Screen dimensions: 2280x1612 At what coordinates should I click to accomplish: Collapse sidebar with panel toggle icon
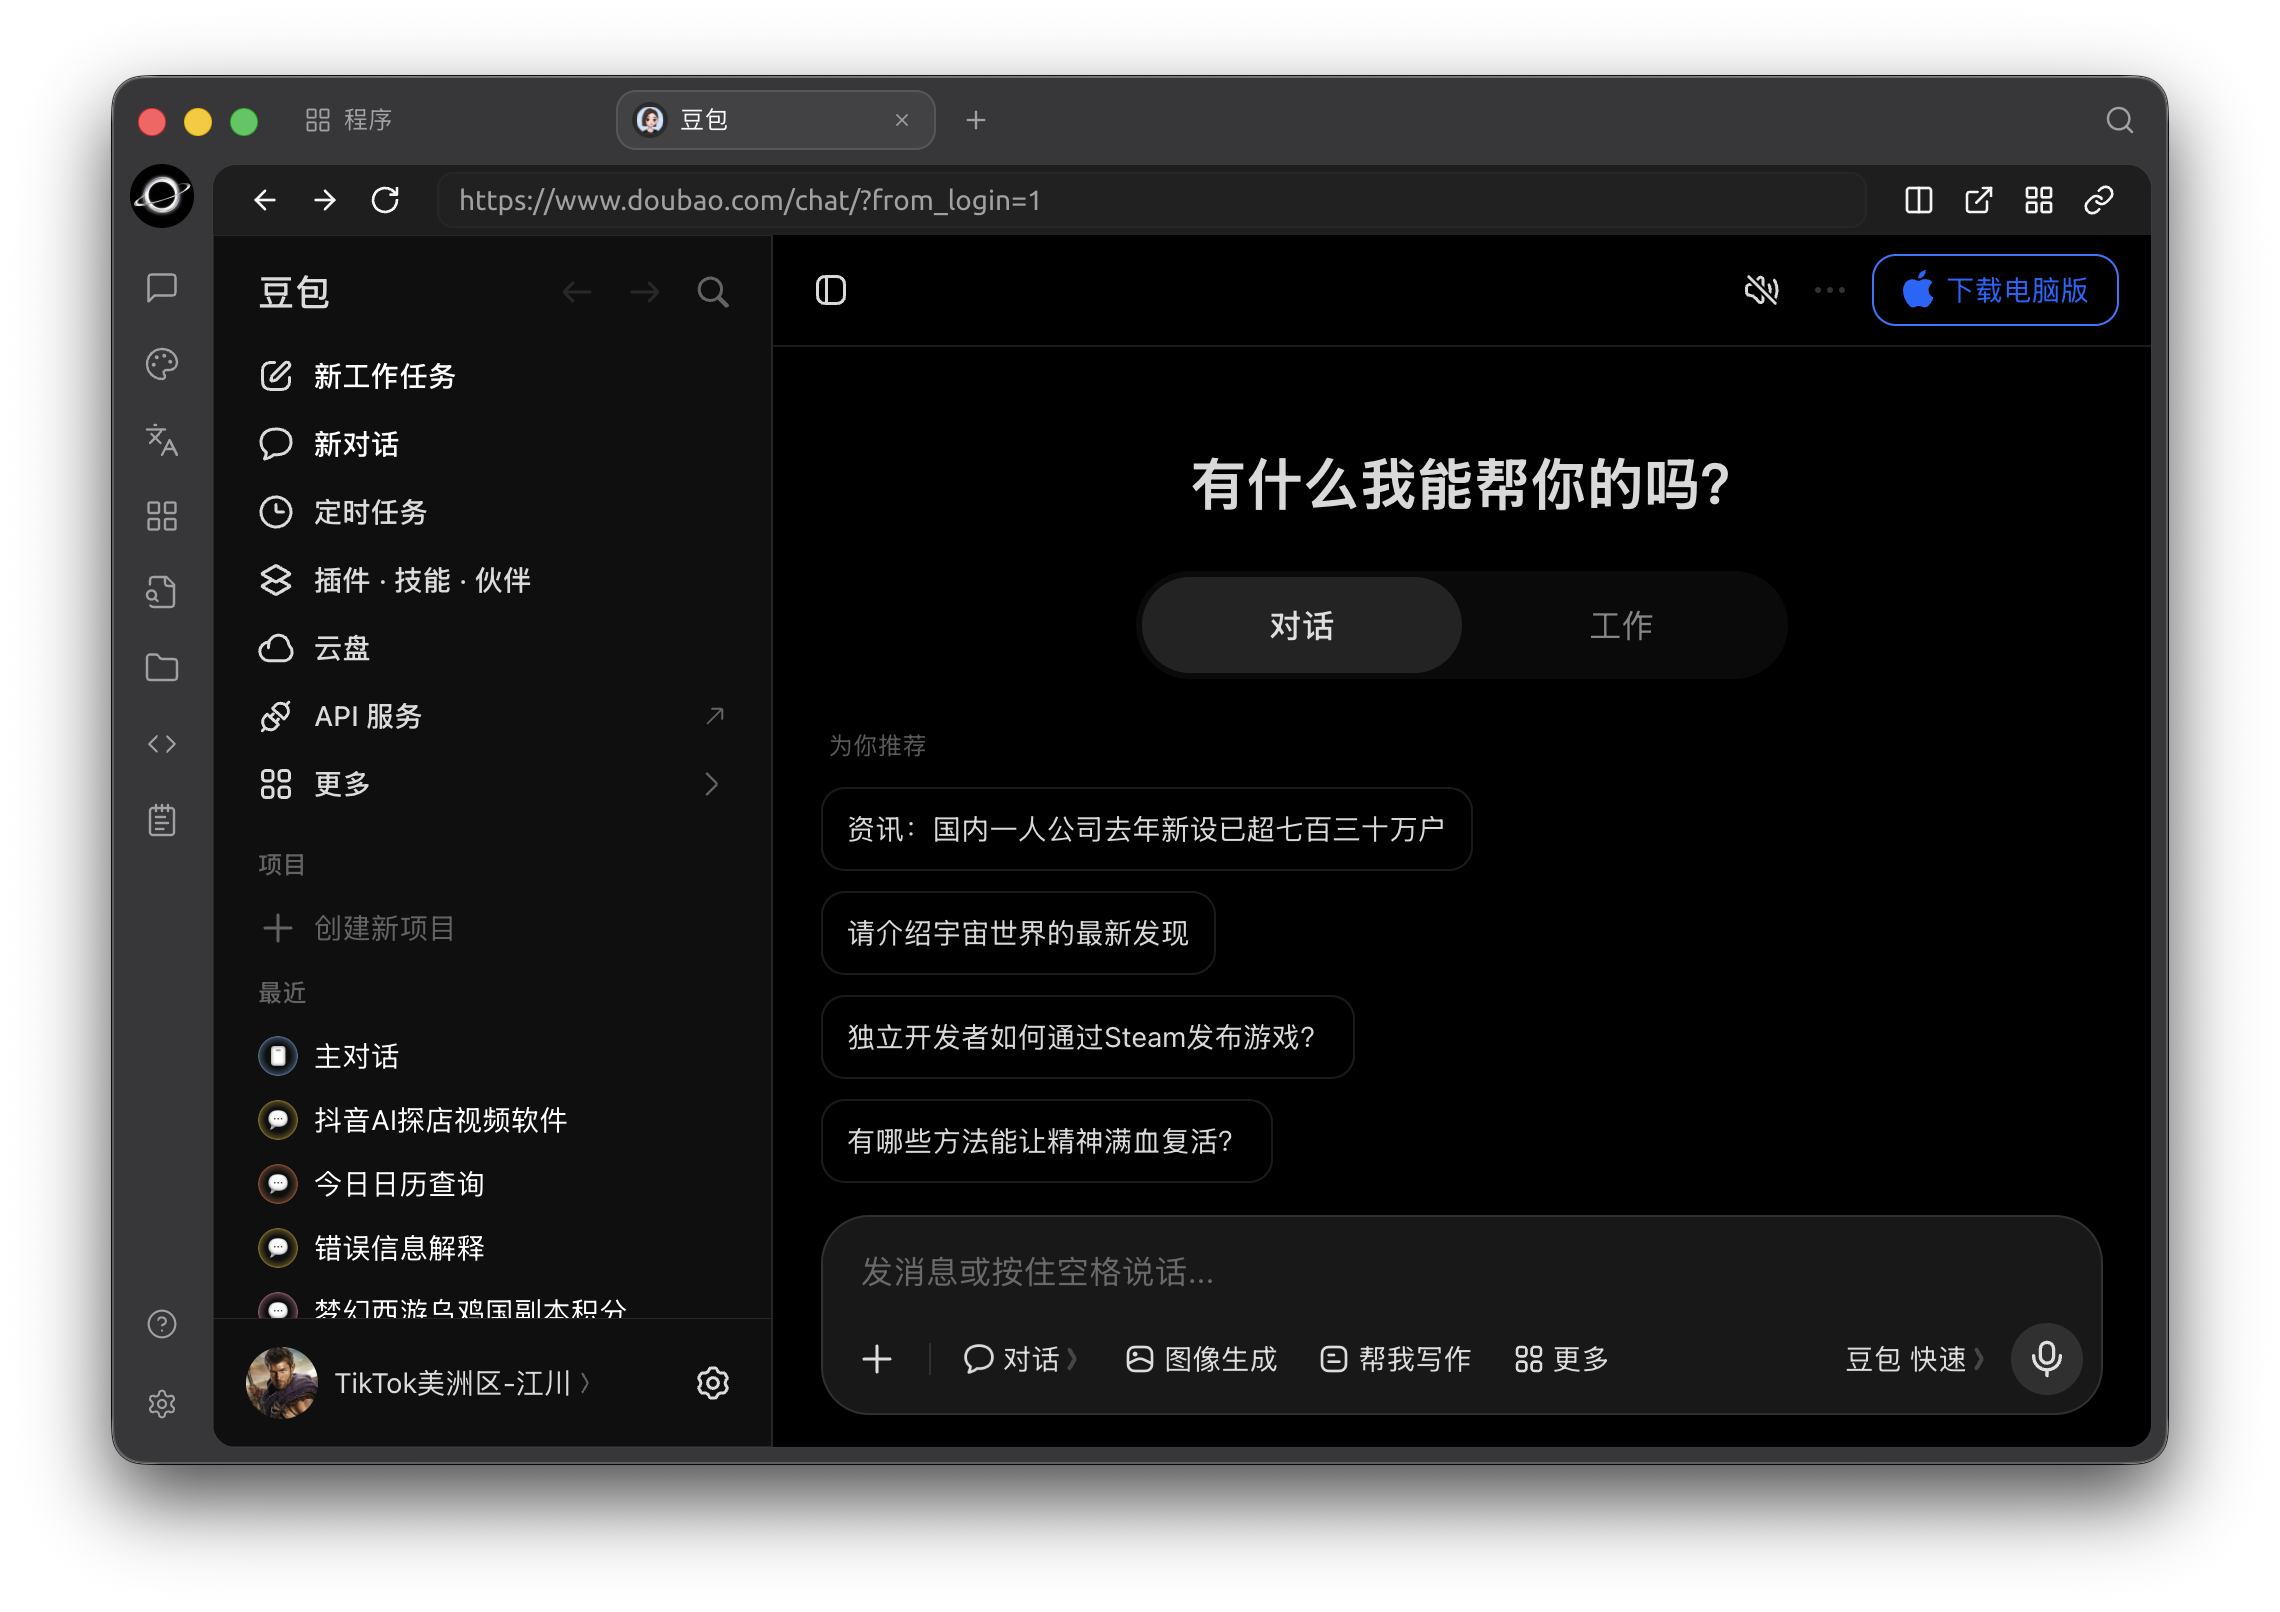coord(830,290)
